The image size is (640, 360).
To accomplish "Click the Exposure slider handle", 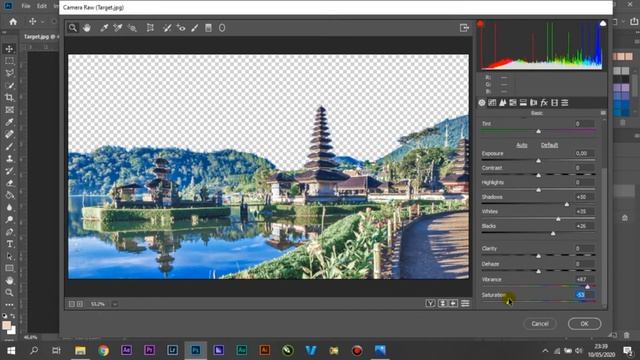I will pyautogui.click(x=538, y=161).
